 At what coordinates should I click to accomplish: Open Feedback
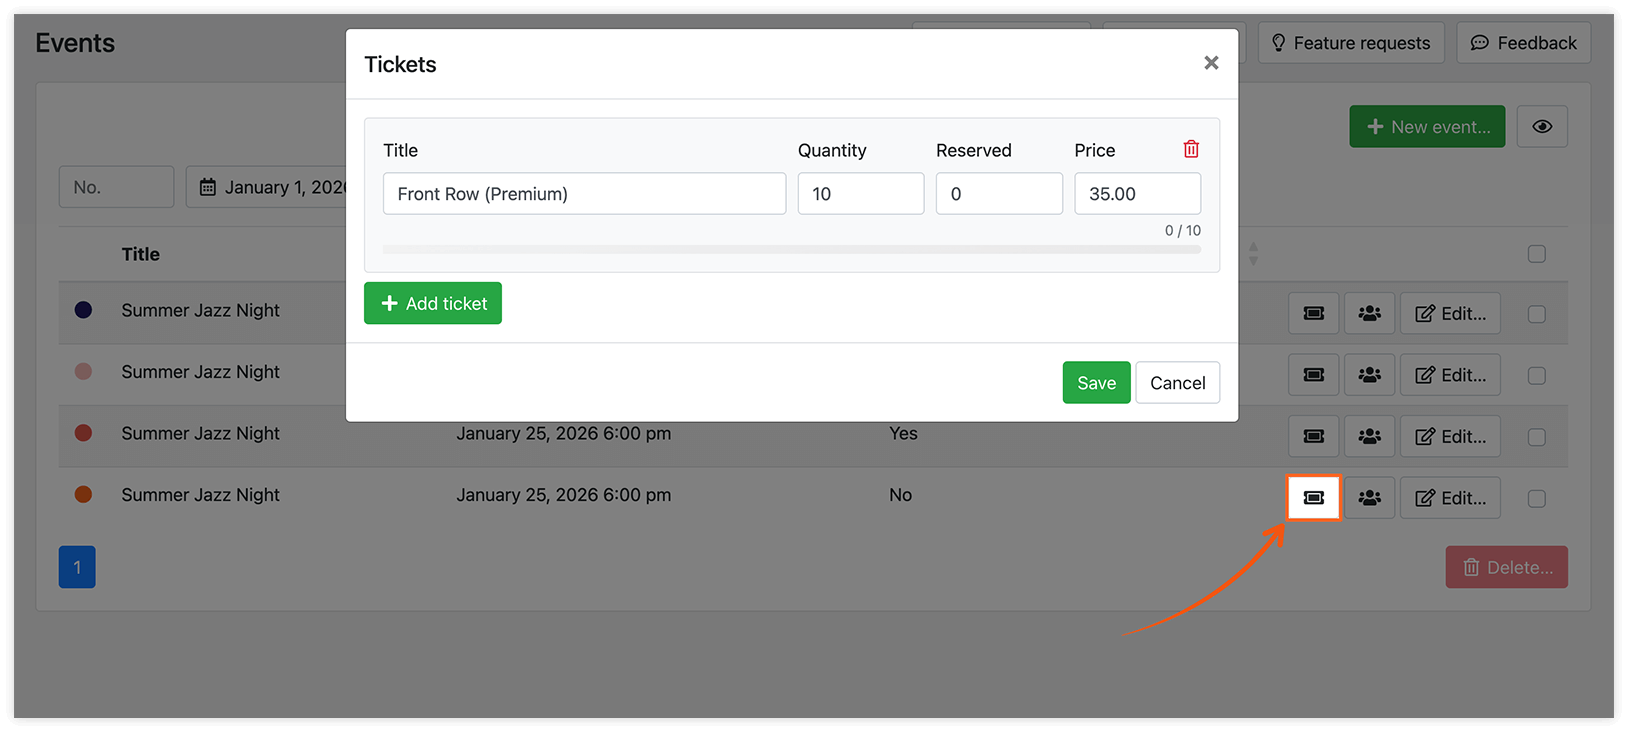point(1523,43)
